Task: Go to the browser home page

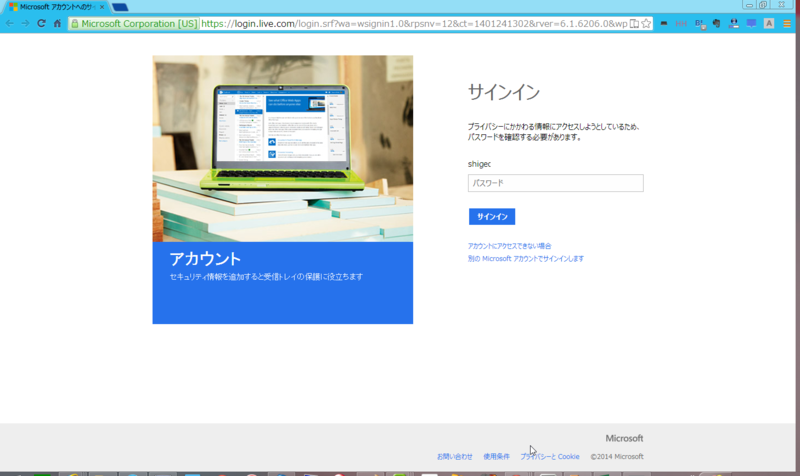Action: (57, 23)
